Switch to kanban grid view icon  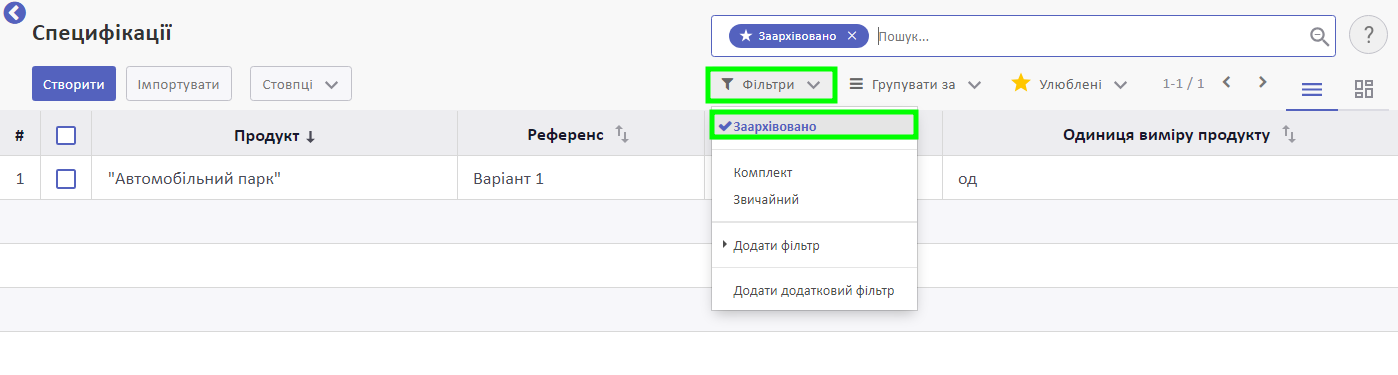coord(1364,89)
